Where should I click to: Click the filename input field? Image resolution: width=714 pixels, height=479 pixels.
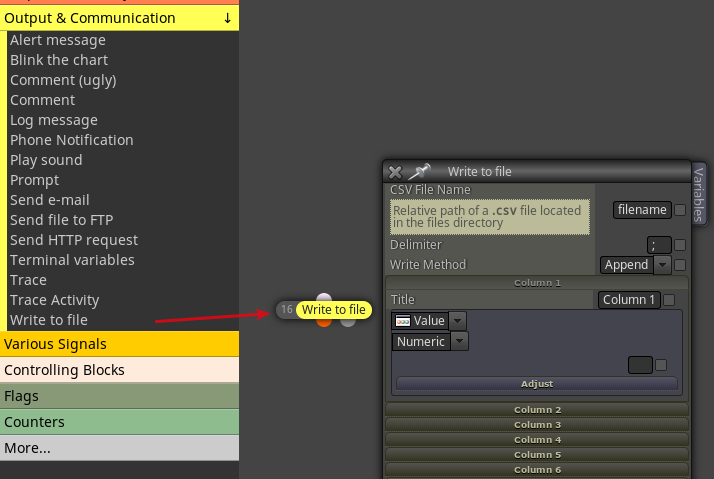point(642,210)
